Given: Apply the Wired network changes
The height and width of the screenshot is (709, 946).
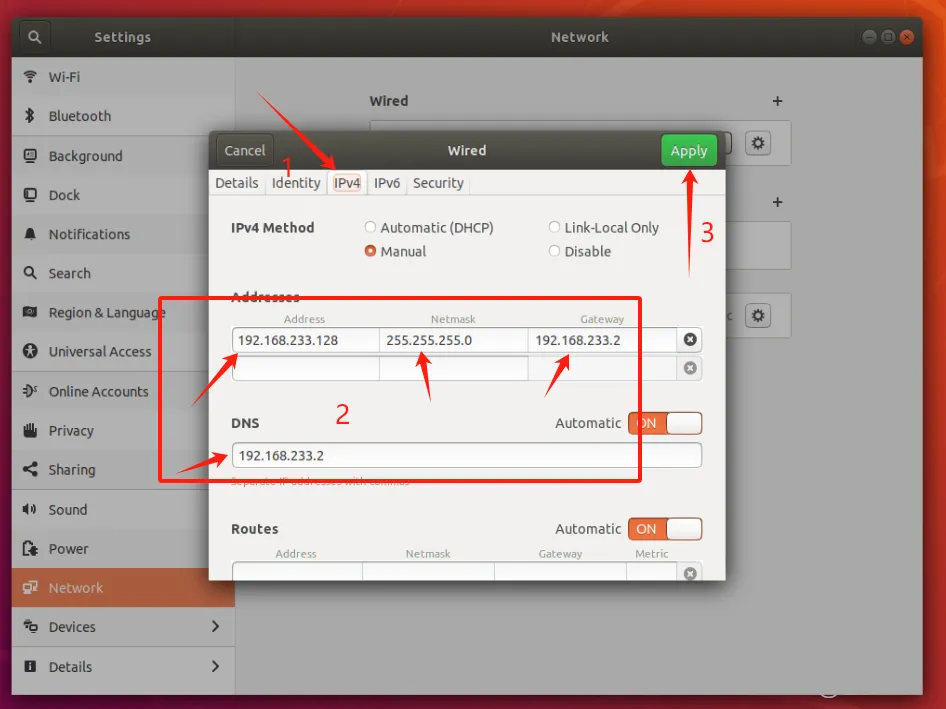Looking at the screenshot, I should [x=688, y=150].
